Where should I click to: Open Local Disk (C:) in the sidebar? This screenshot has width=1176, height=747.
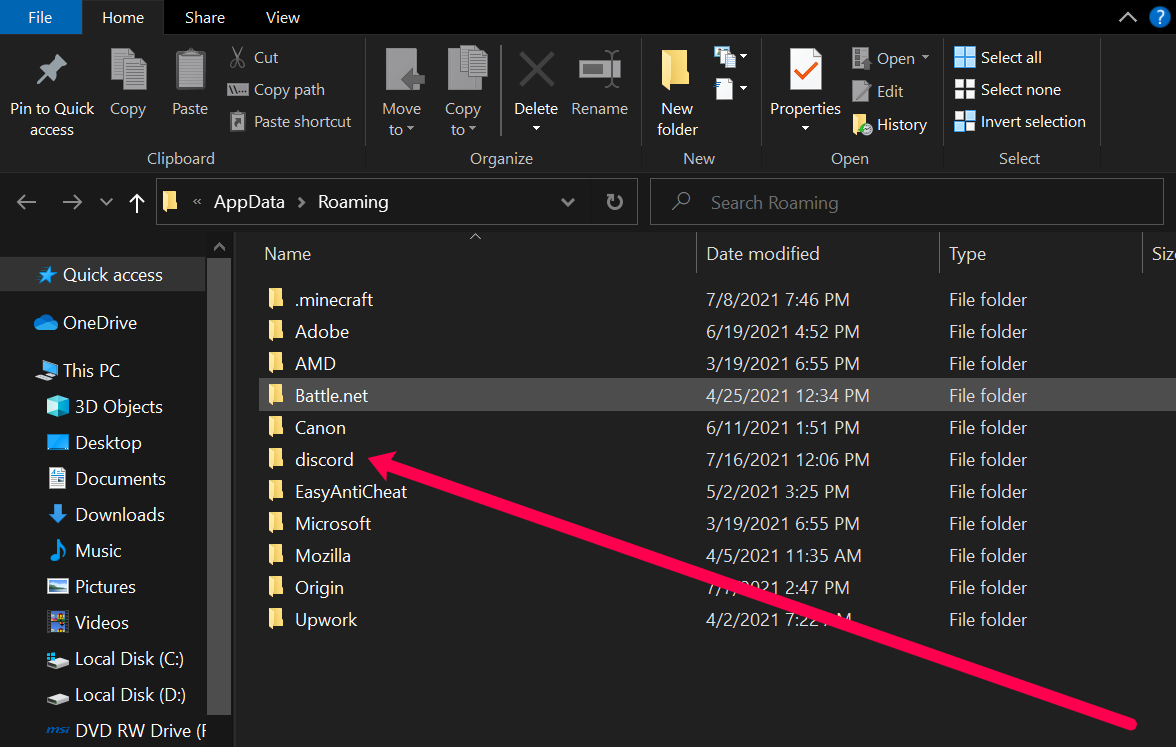tap(116, 658)
